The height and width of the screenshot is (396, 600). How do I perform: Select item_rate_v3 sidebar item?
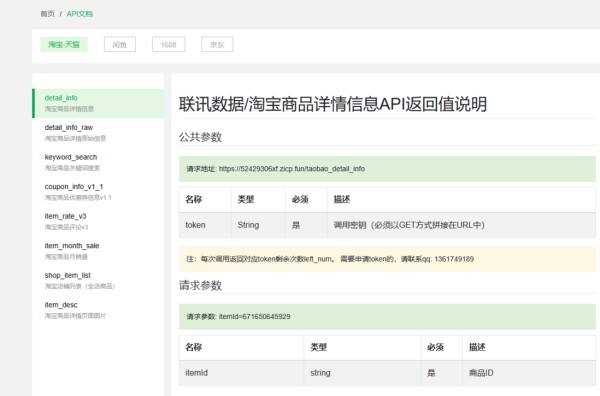[x=98, y=221]
